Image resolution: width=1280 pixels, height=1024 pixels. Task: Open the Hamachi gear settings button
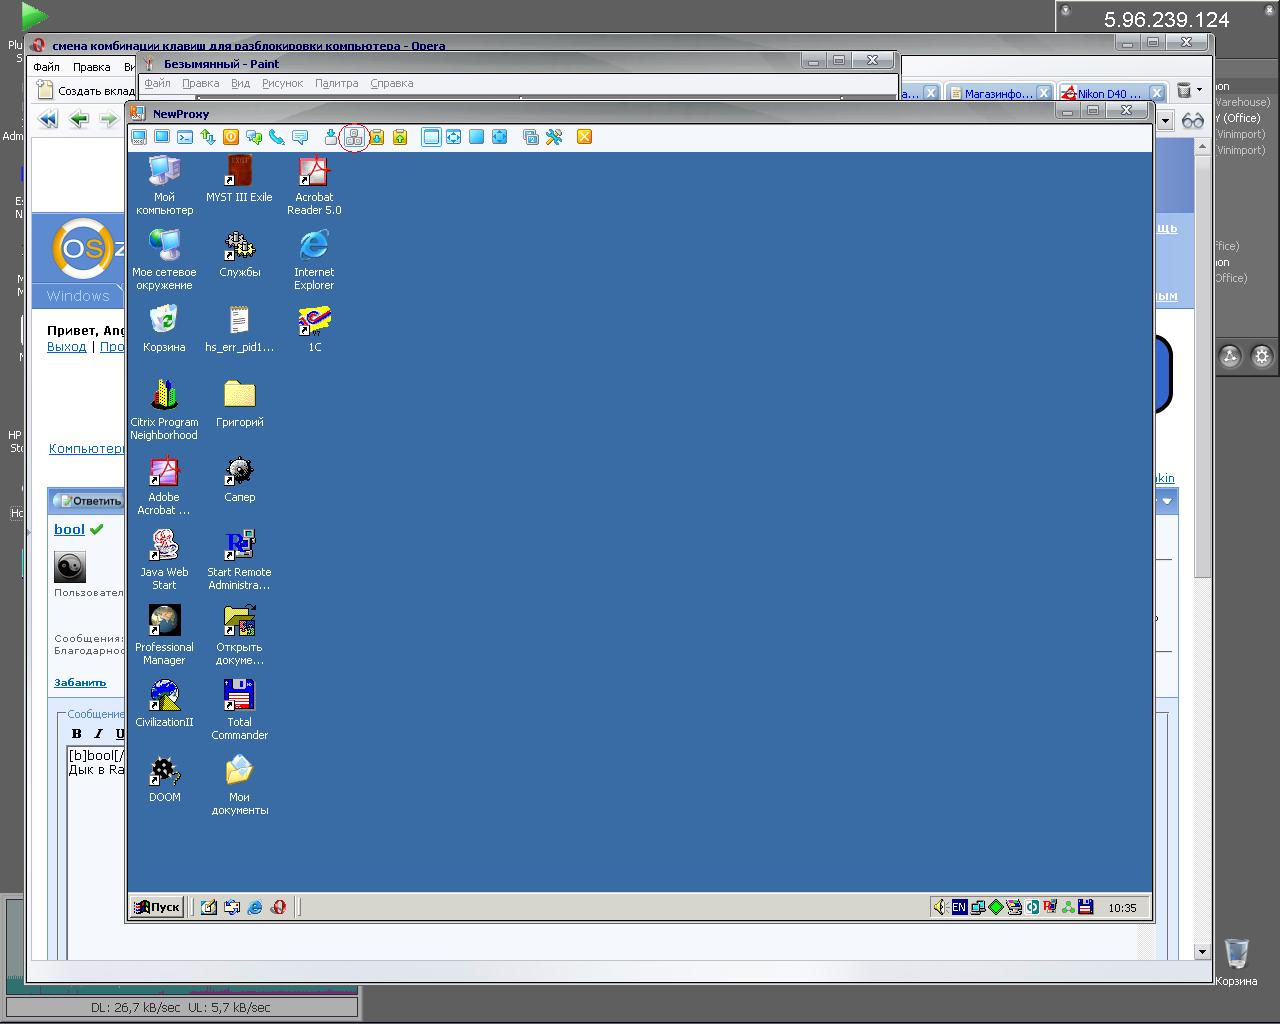pos(1262,356)
